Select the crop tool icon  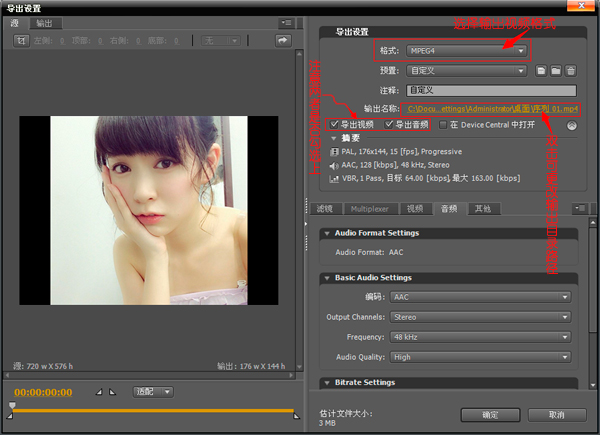(x=21, y=41)
